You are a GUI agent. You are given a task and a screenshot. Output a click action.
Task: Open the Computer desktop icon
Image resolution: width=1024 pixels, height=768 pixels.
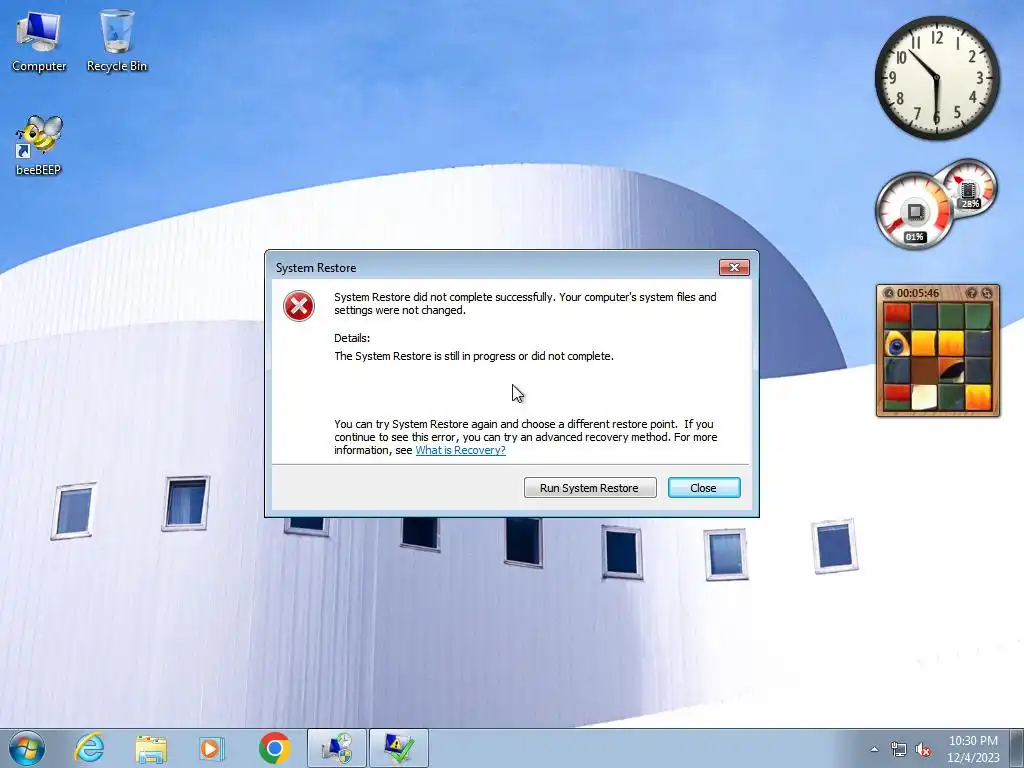[x=39, y=41]
